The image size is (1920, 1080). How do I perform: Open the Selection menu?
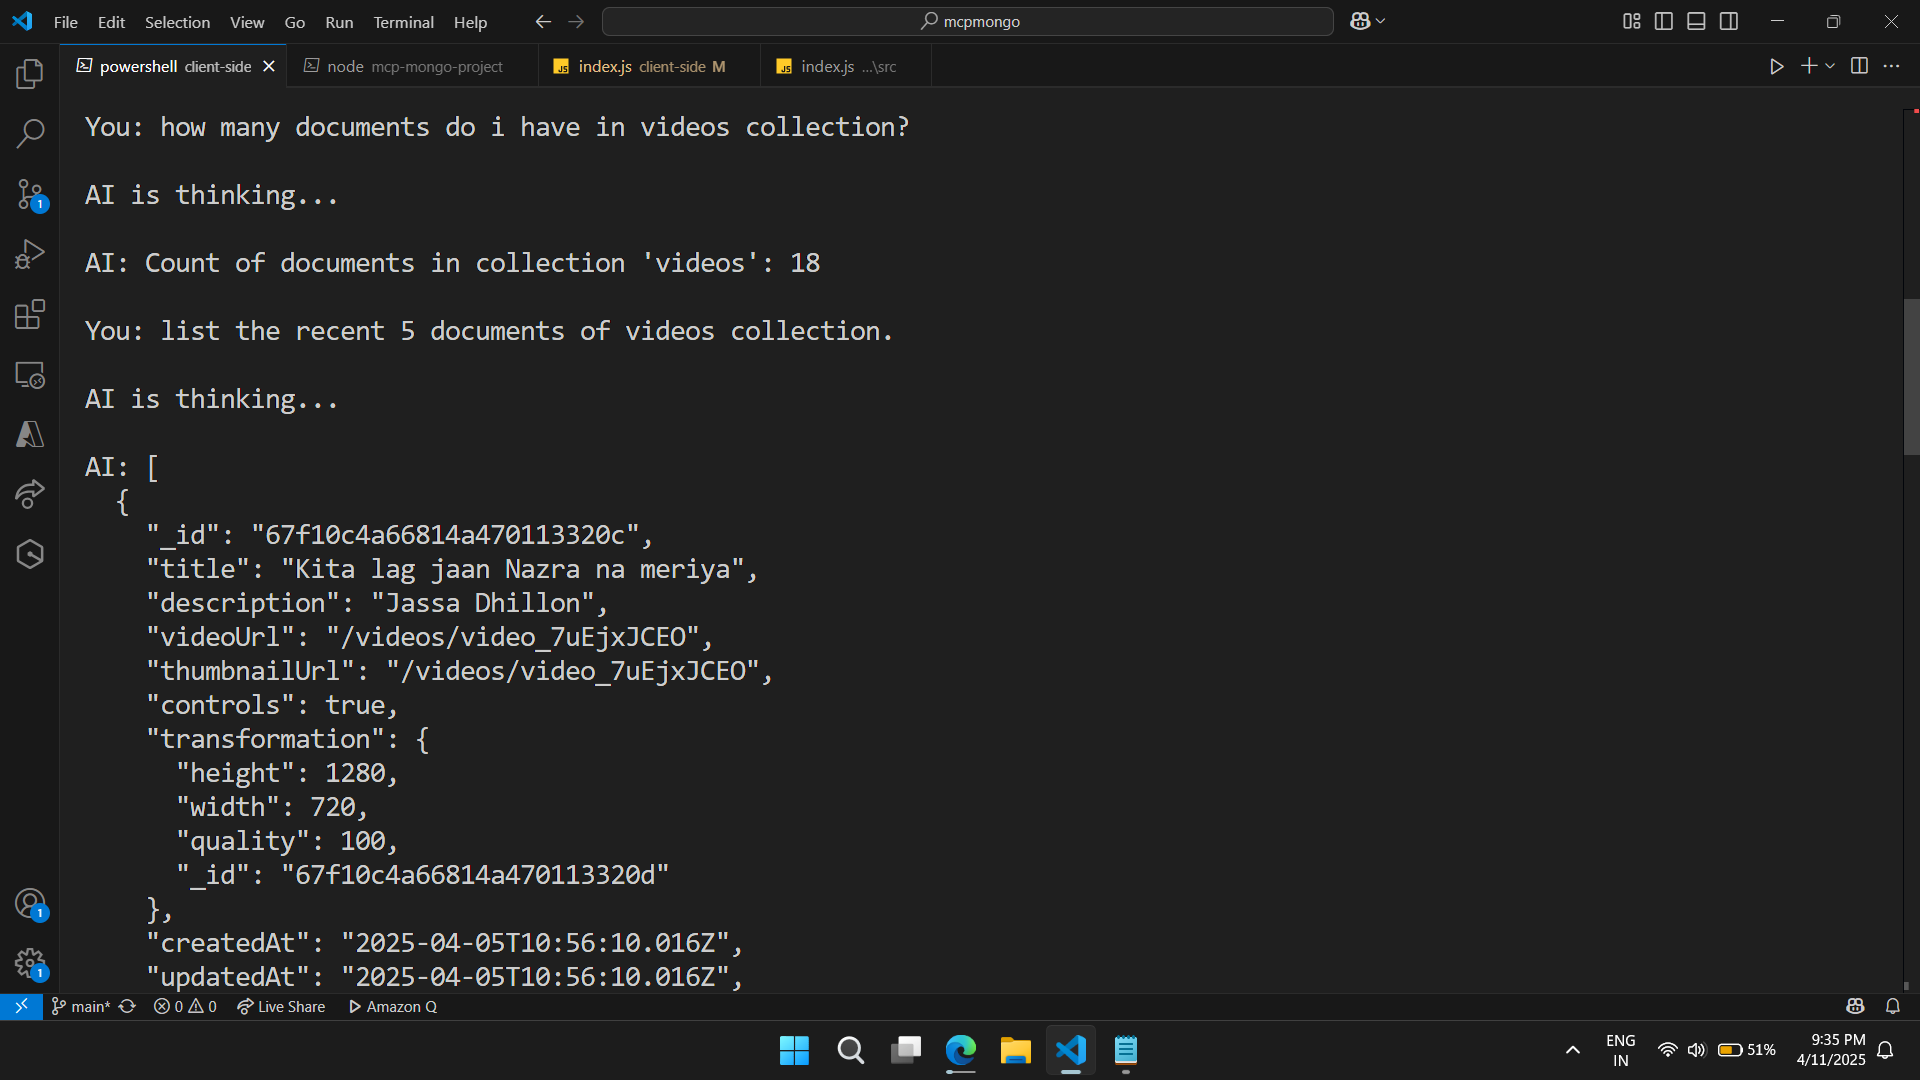pos(177,22)
